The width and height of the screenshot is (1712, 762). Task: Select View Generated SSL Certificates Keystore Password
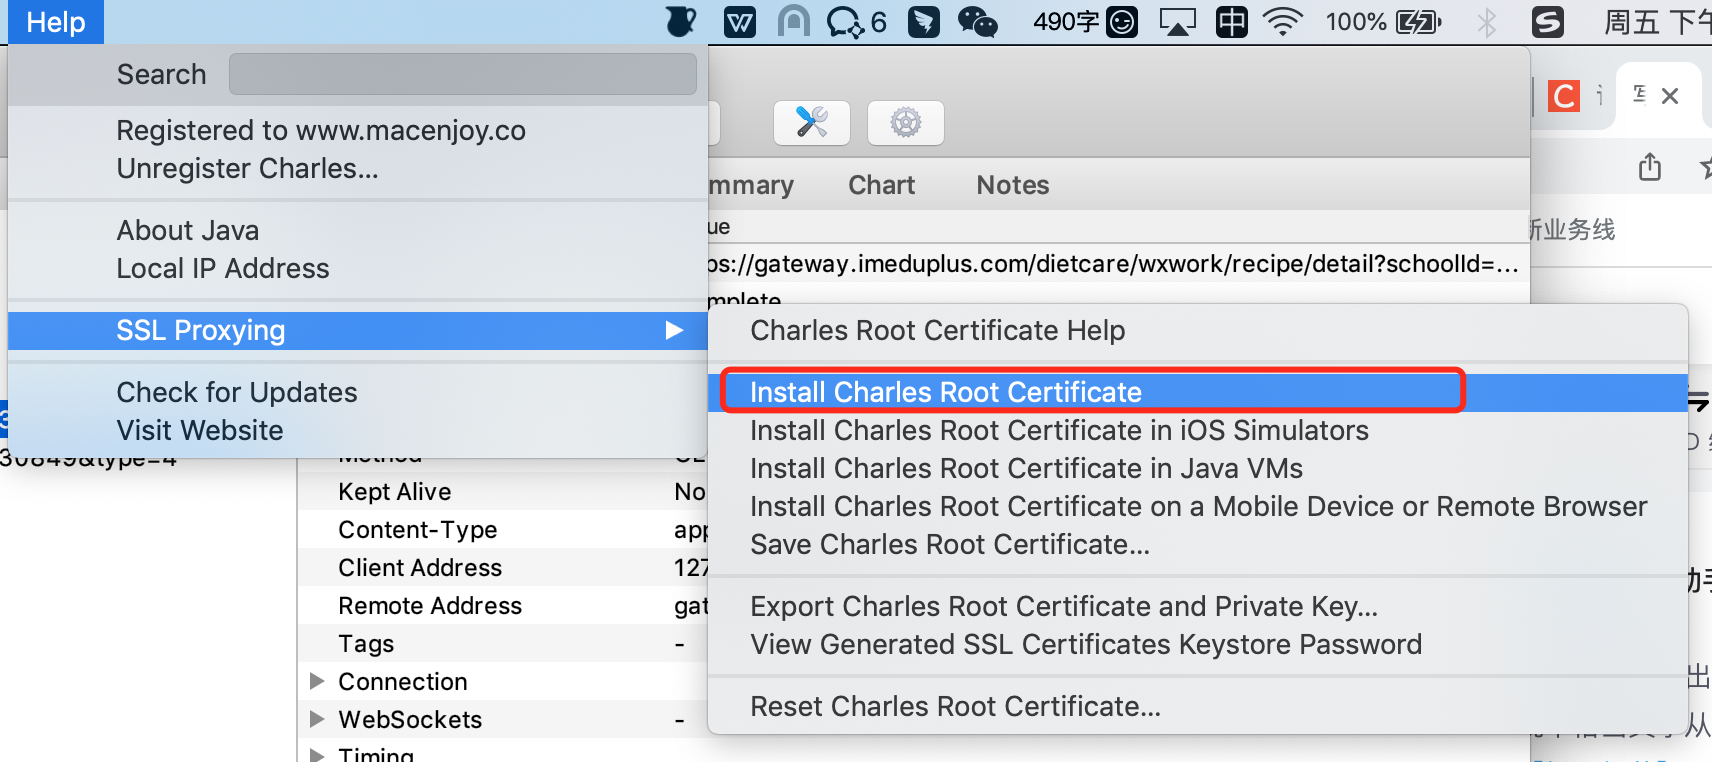[1198, 645]
